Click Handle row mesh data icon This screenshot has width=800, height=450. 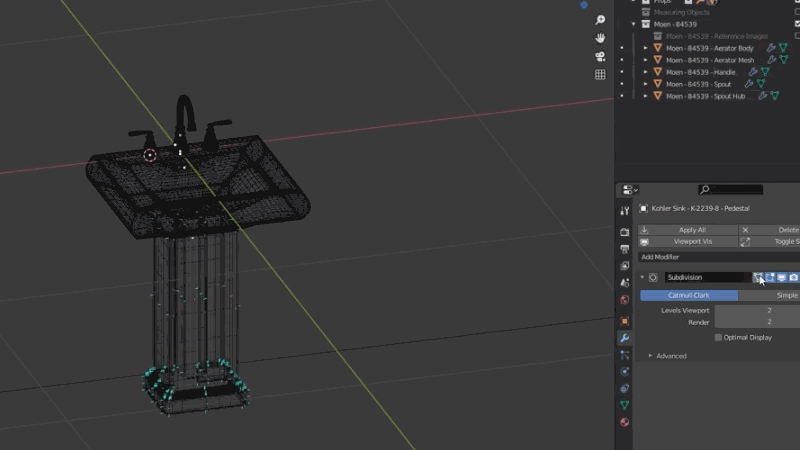tap(765, 72)
